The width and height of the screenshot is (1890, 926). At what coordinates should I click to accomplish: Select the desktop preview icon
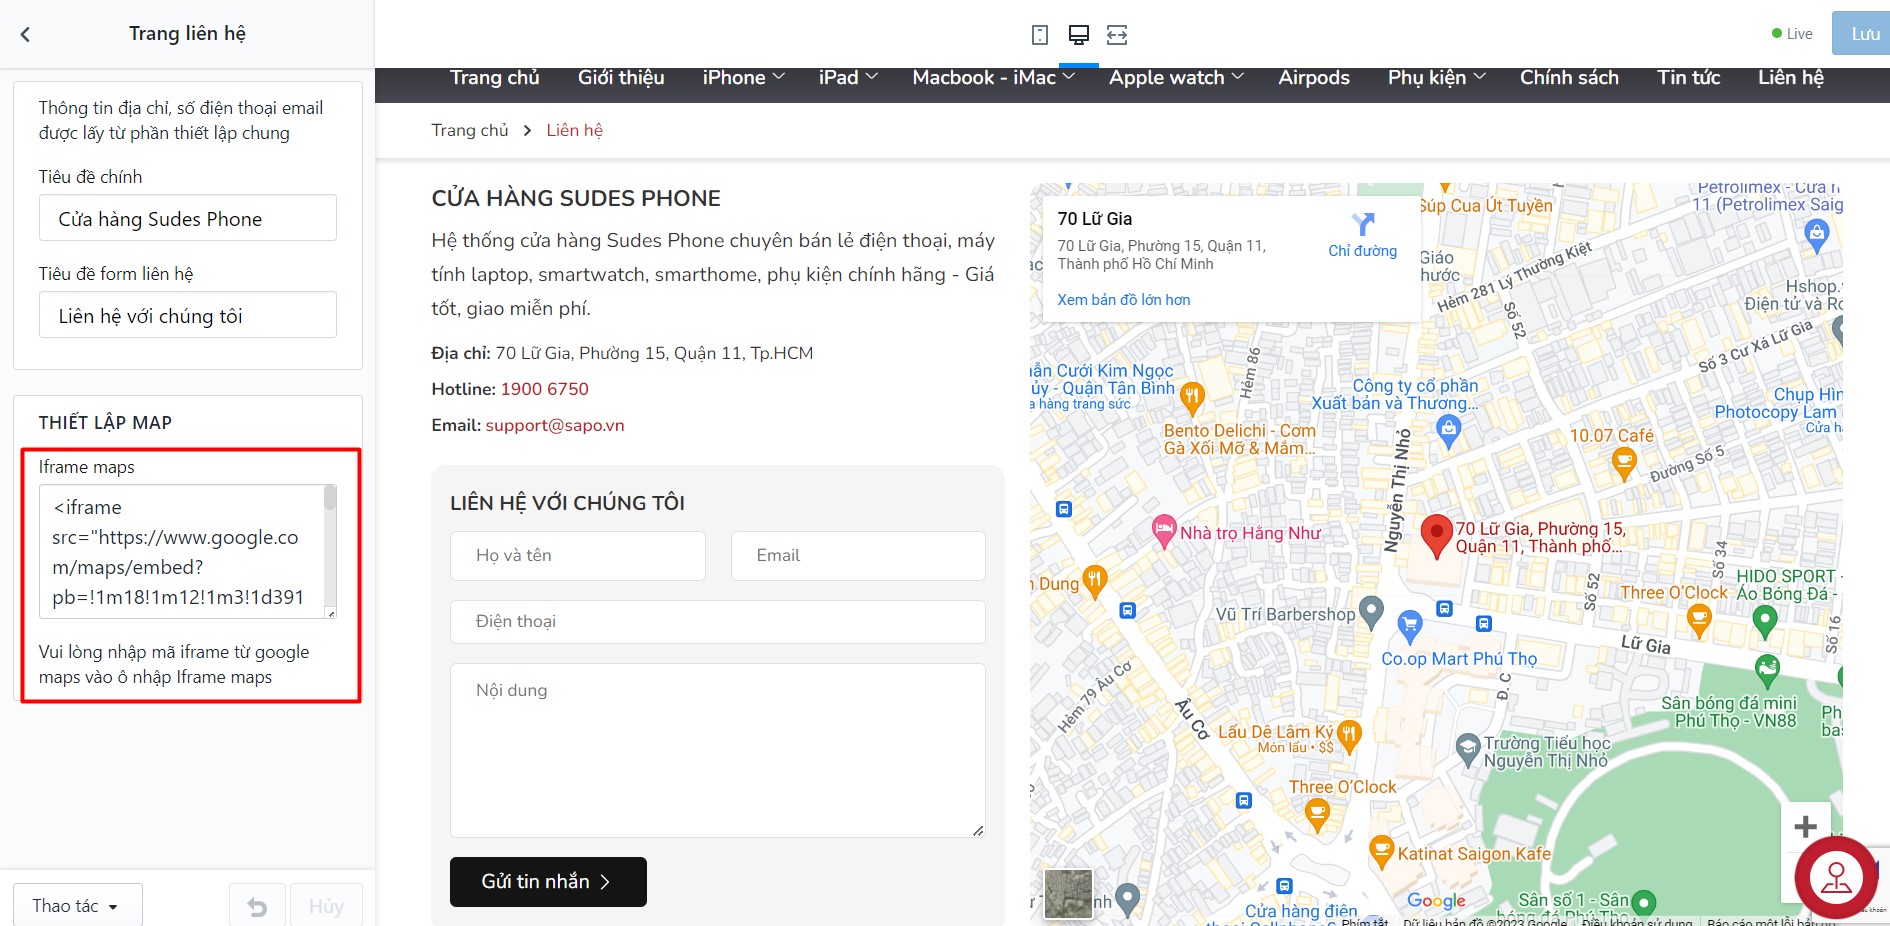pos(1078,35)
